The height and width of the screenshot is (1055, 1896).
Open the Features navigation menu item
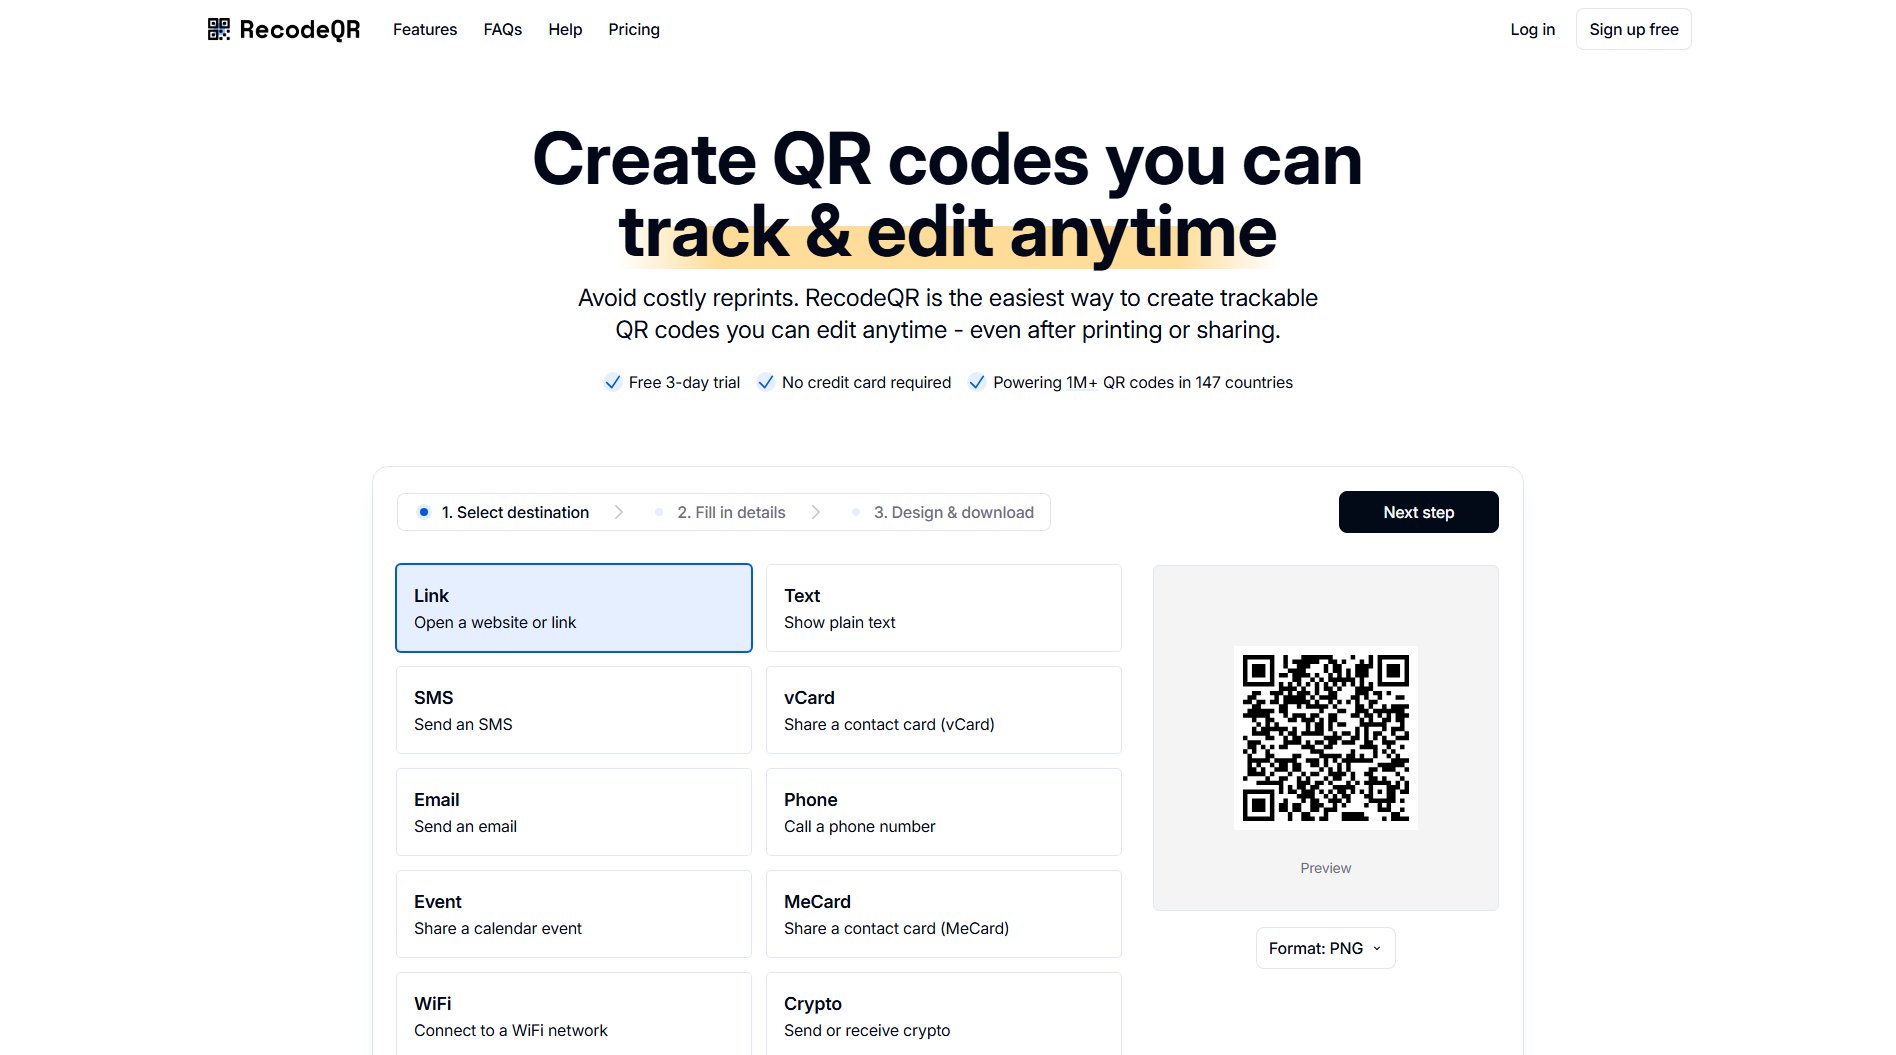coord(425,30)
